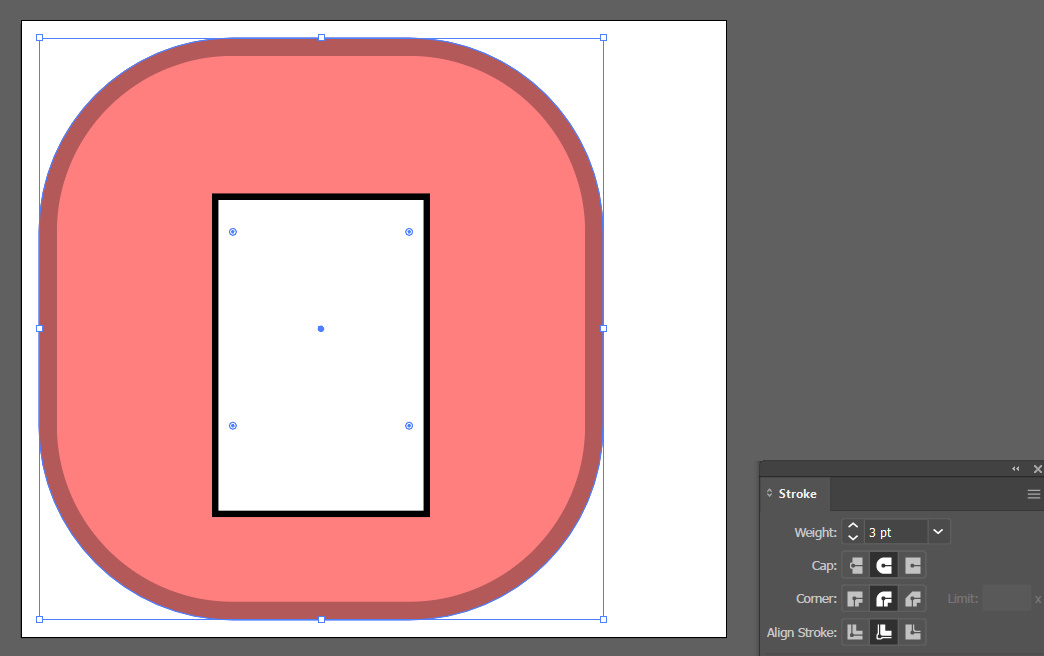This screenshot has width=1044, height=656.
Task: Align stroke to center
Action: pyautogui.click(x=856, y=632)
